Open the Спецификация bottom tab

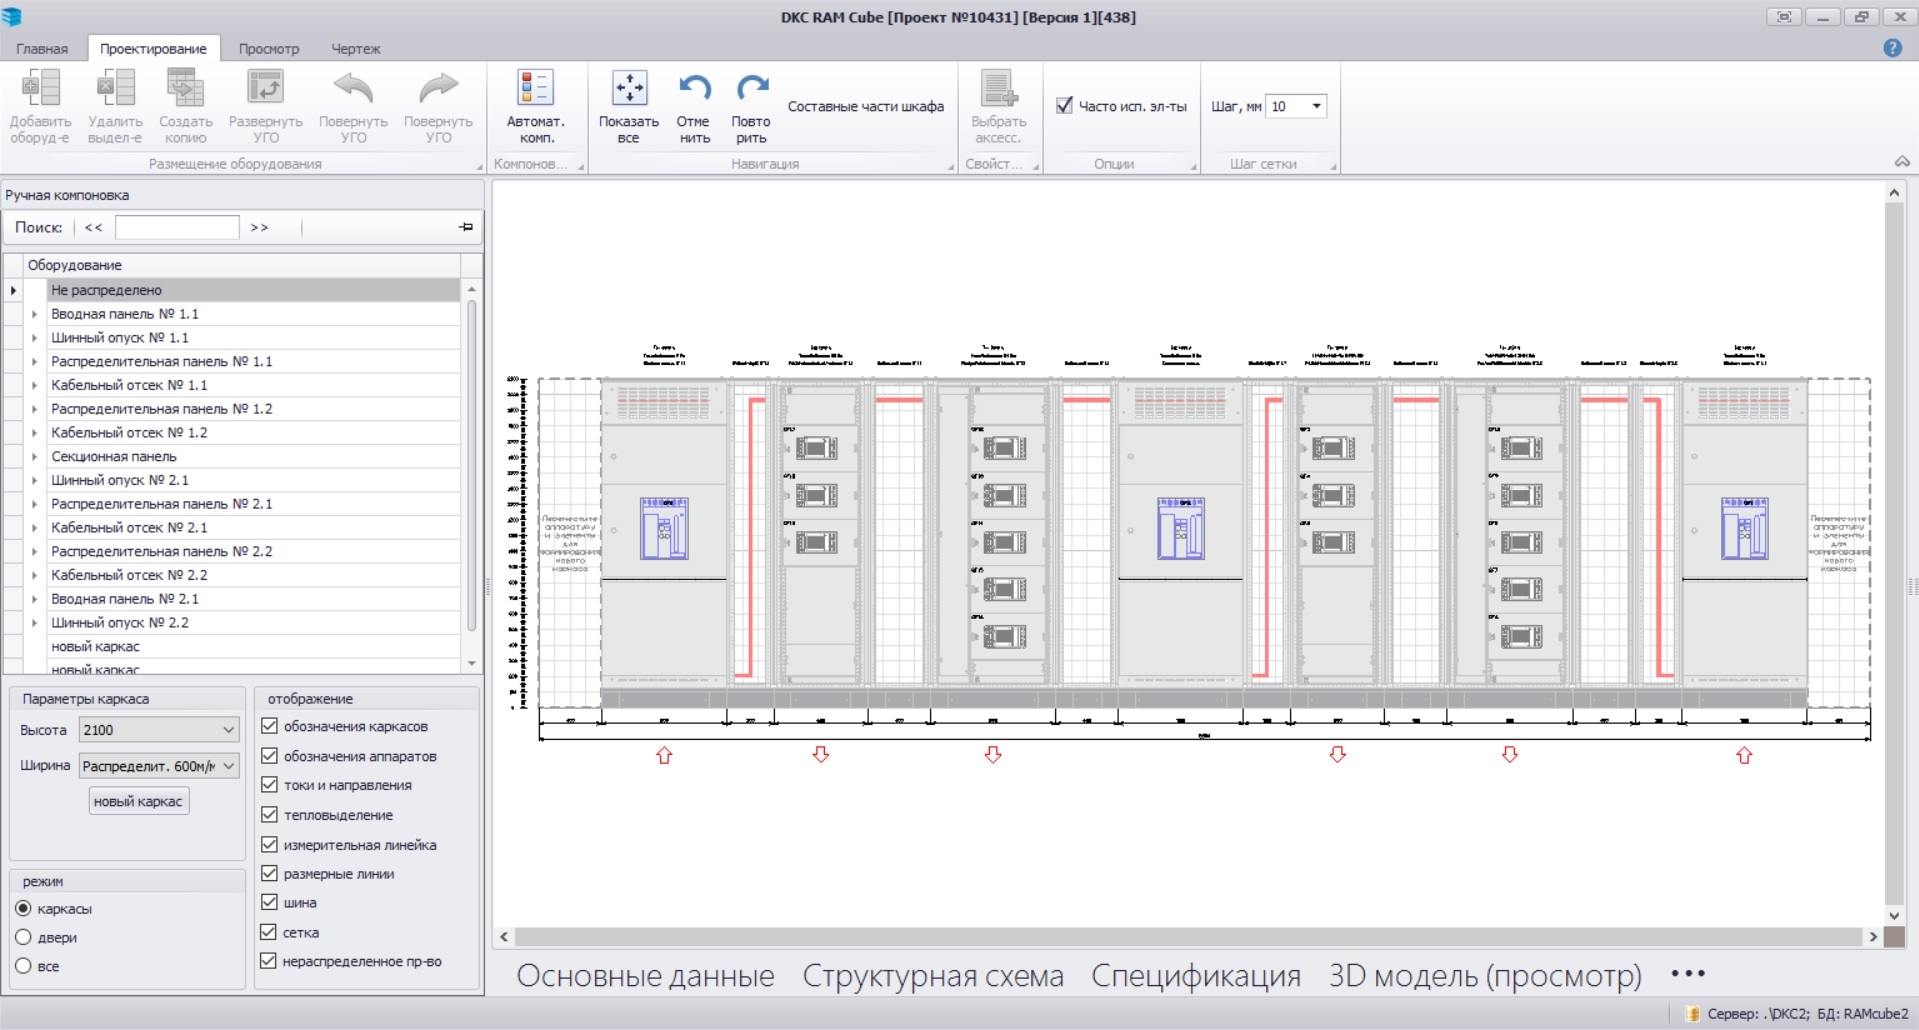point(1195,976)
